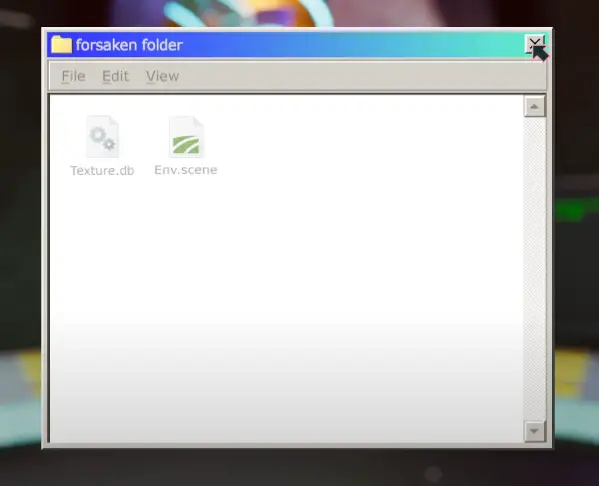
Task: Click the Env.scene filename label
Action: (186, 170)
